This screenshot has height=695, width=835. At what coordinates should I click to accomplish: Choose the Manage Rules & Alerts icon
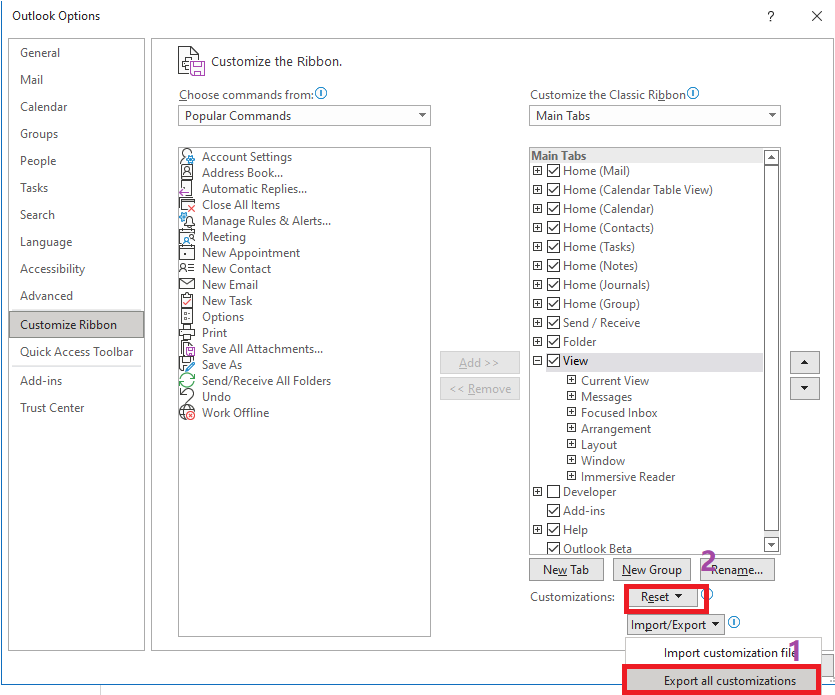(x=187, y=220)
